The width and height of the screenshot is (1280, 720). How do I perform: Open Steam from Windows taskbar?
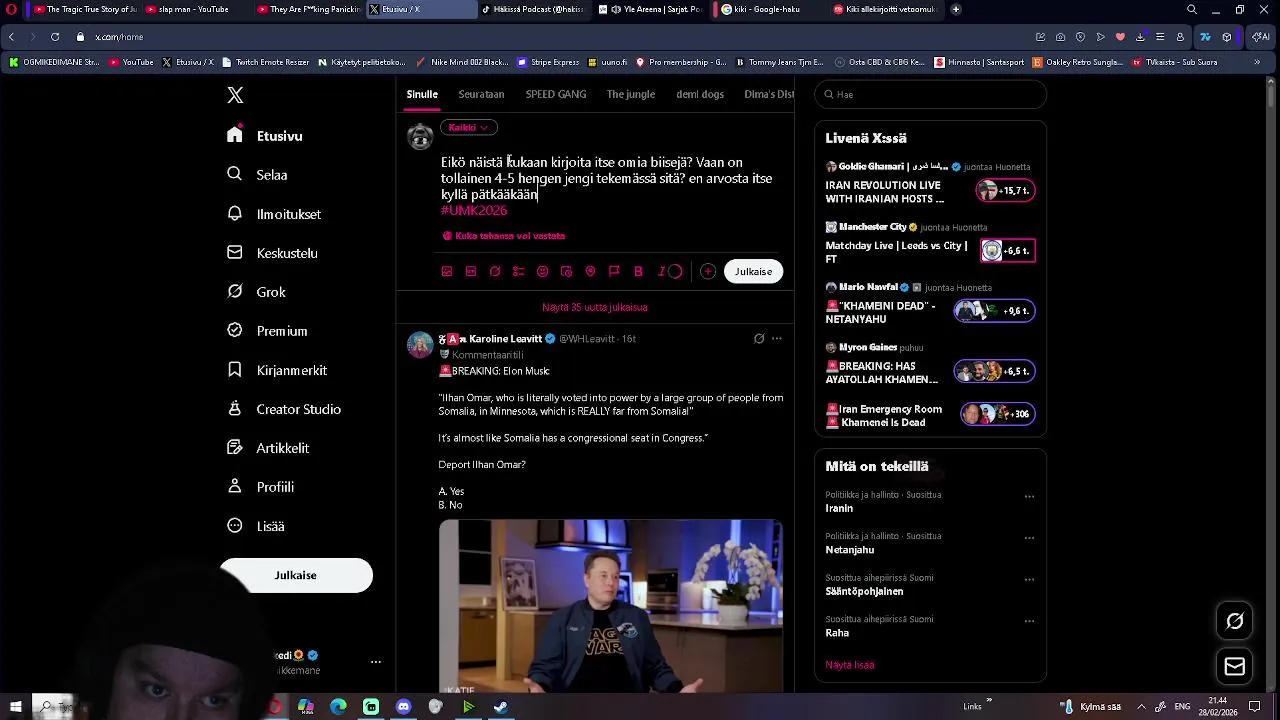pos(501,707)
